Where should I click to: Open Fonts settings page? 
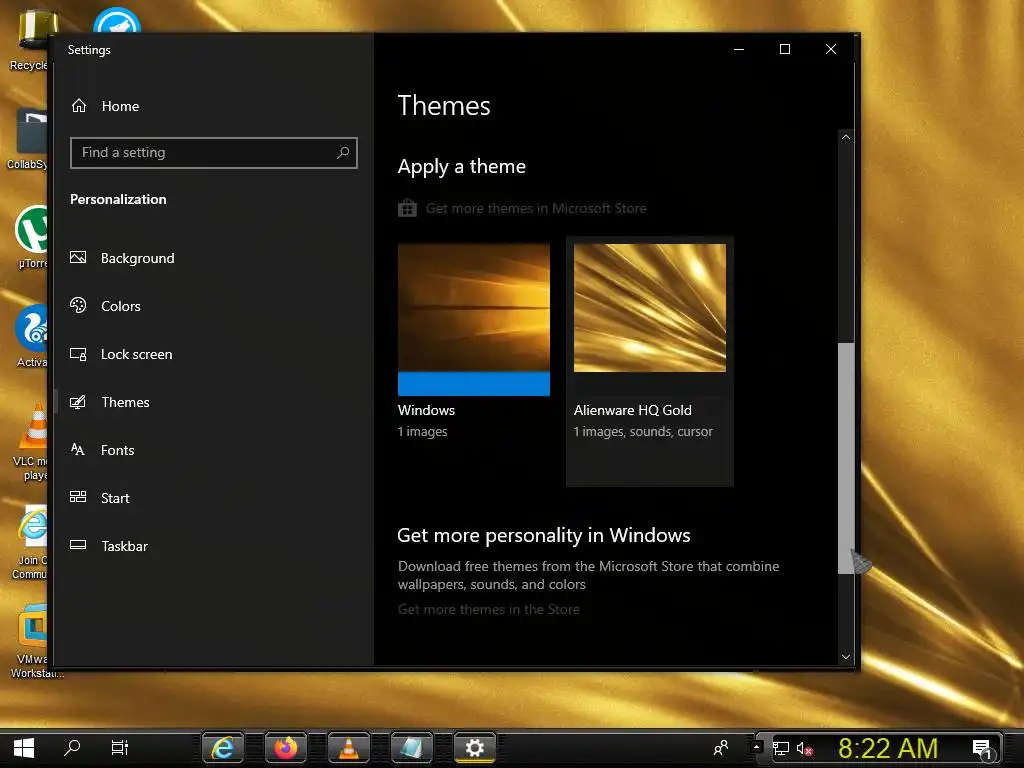(x=102, y=450)
